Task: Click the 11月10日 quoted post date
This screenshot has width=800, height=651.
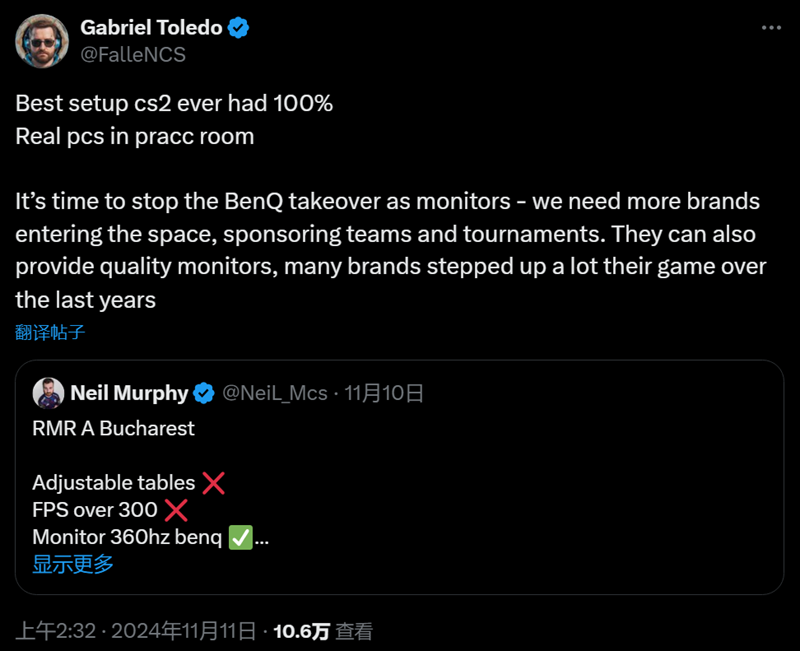Action: pyautogui.click(x=384, y=393)
